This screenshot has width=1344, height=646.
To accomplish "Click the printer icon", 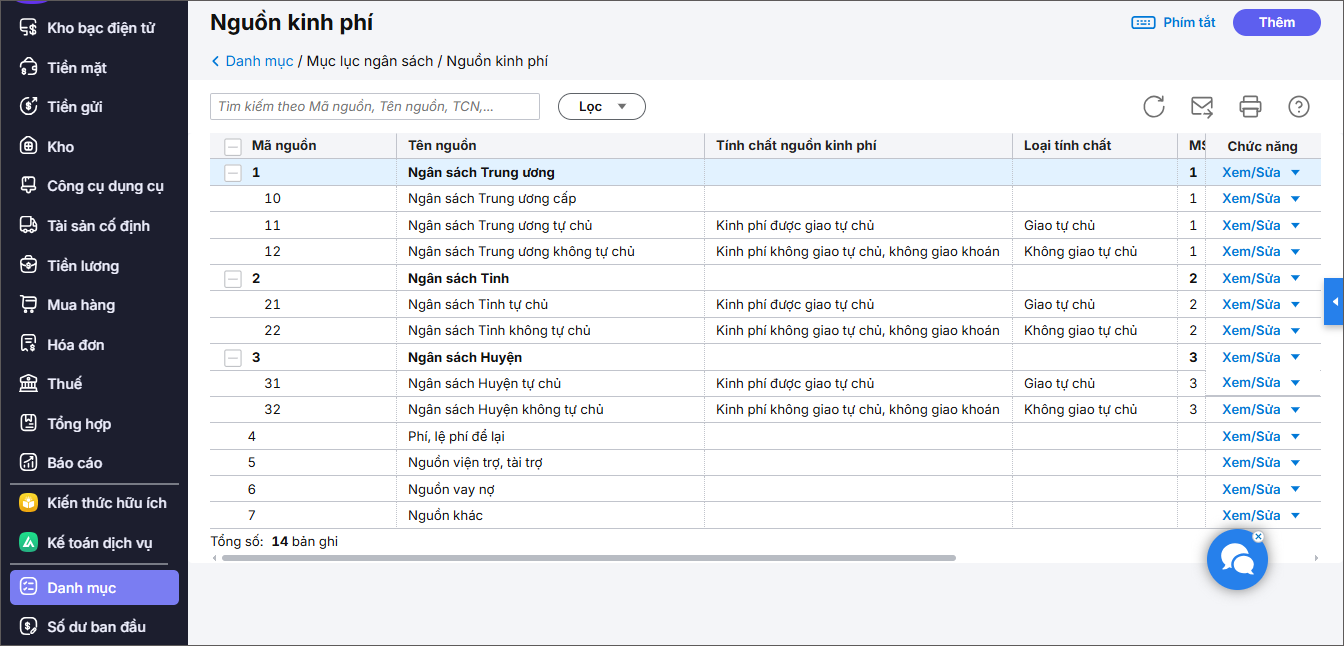I will (1250, 107).
